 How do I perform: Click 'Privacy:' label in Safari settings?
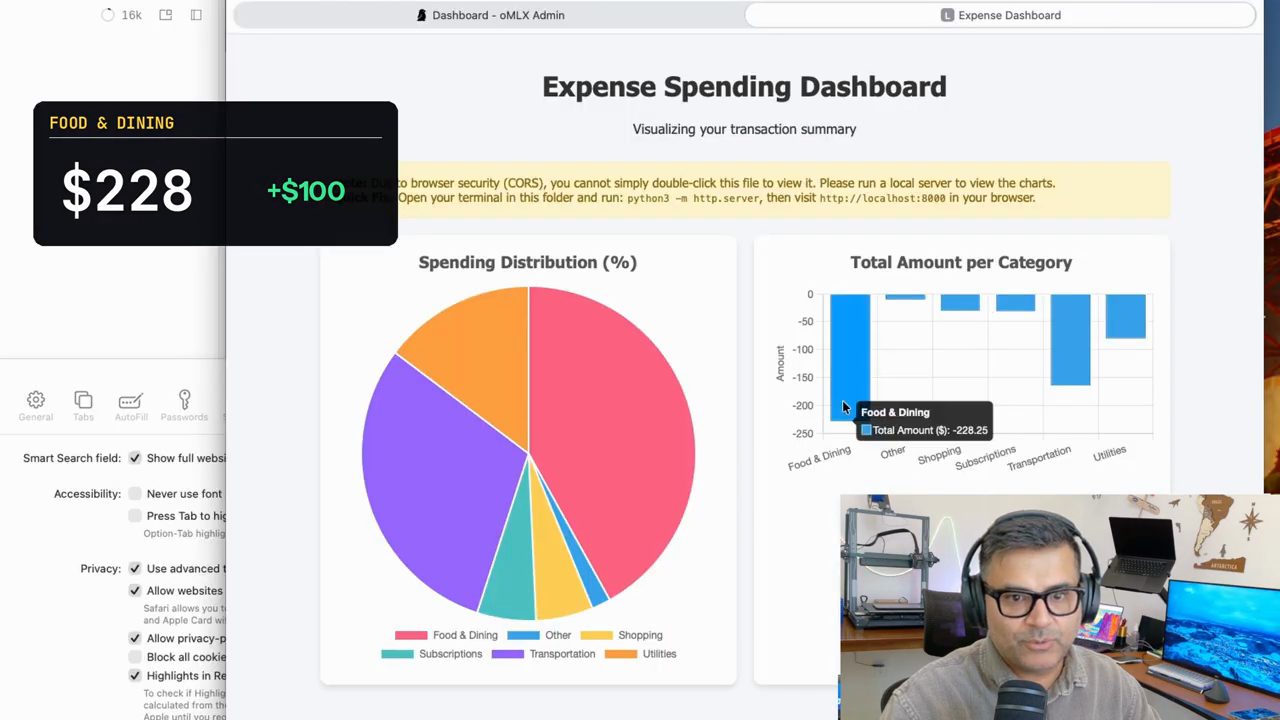[100, 569]
